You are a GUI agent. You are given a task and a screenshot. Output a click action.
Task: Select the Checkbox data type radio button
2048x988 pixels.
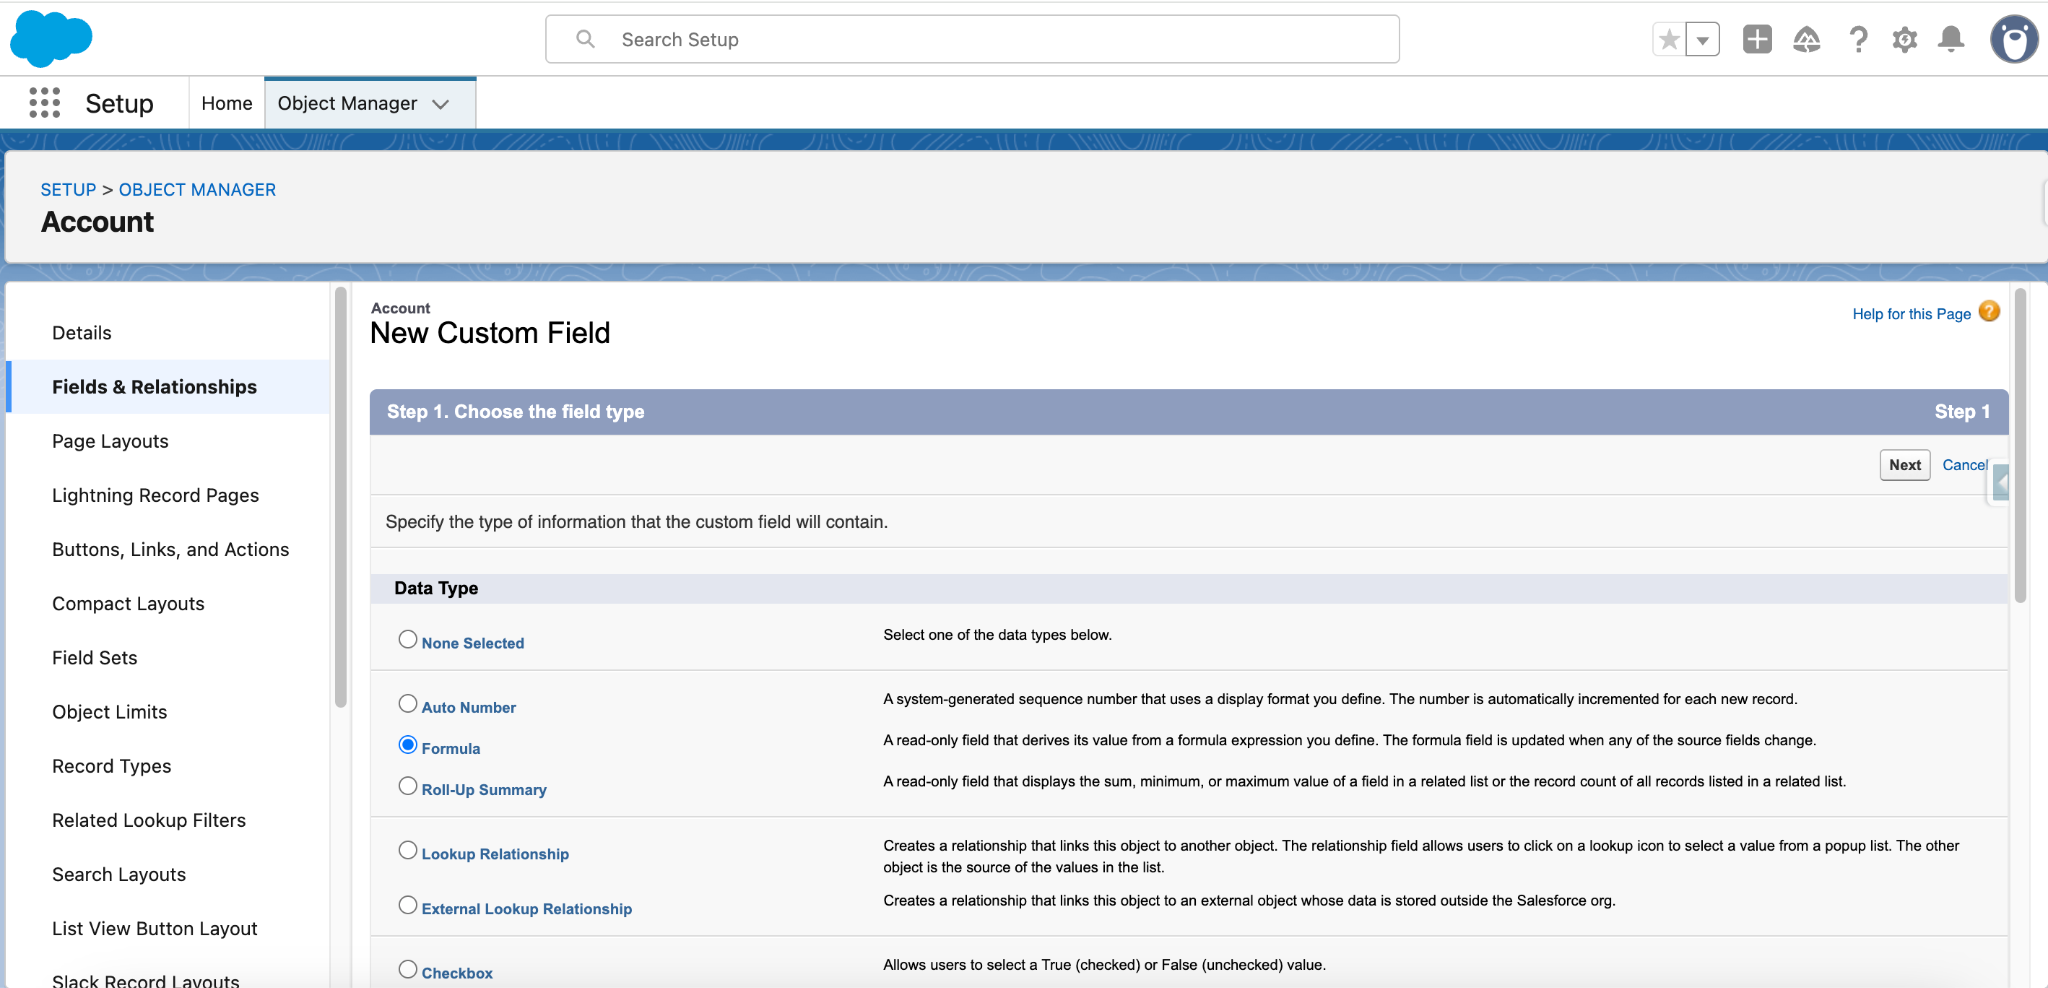point(408,969)
